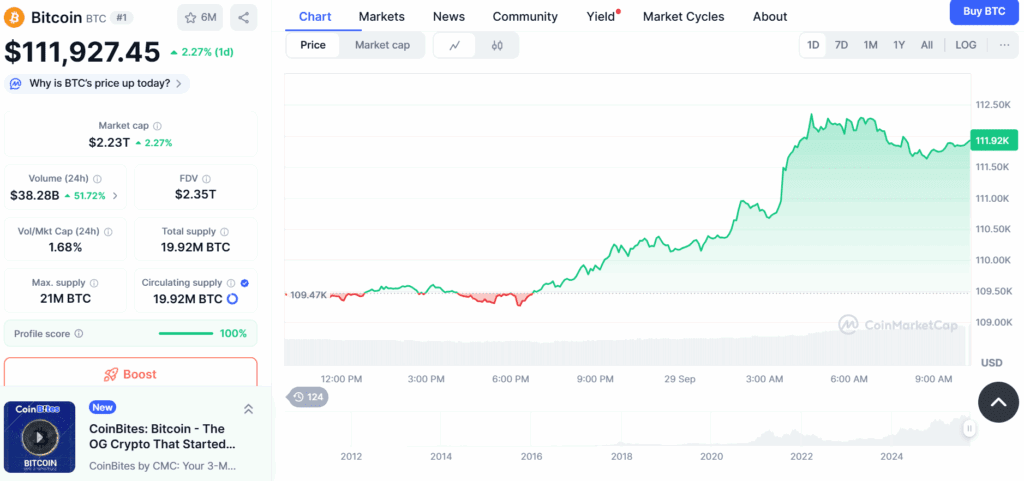Expand the Volume (24h) details chevron

tap(115, 195)
